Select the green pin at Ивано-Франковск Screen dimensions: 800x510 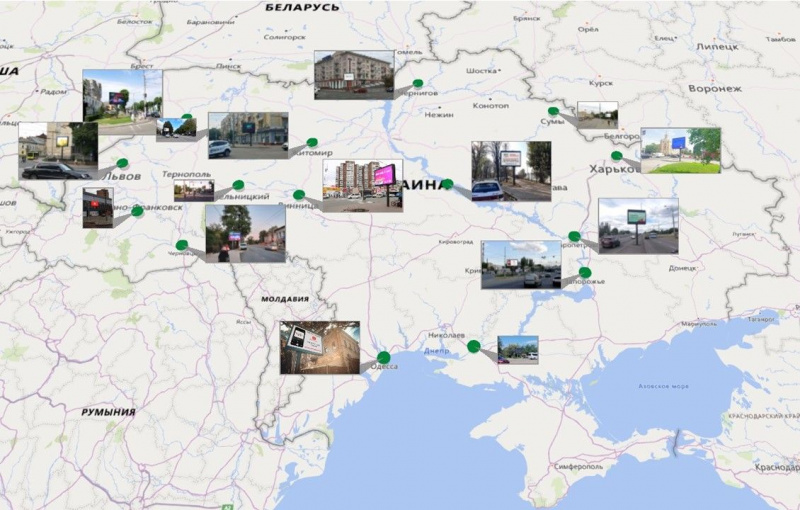(x=137, y=211)
